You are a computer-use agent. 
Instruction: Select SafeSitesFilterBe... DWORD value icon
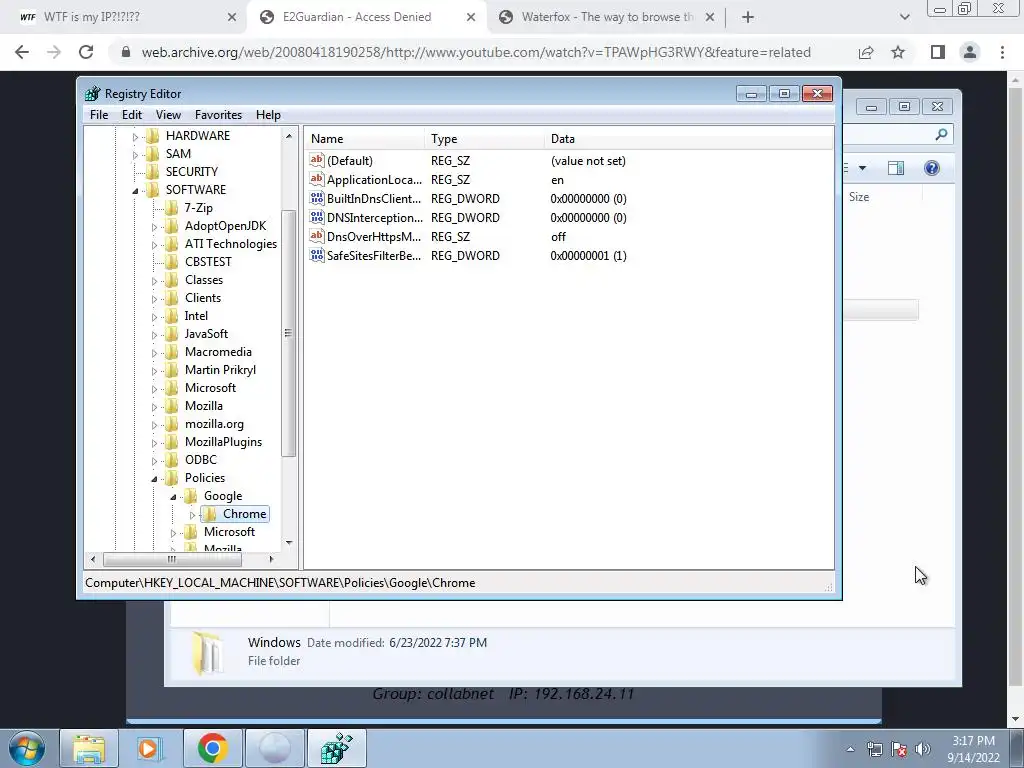pyautogui.click(x=317, y=255)
